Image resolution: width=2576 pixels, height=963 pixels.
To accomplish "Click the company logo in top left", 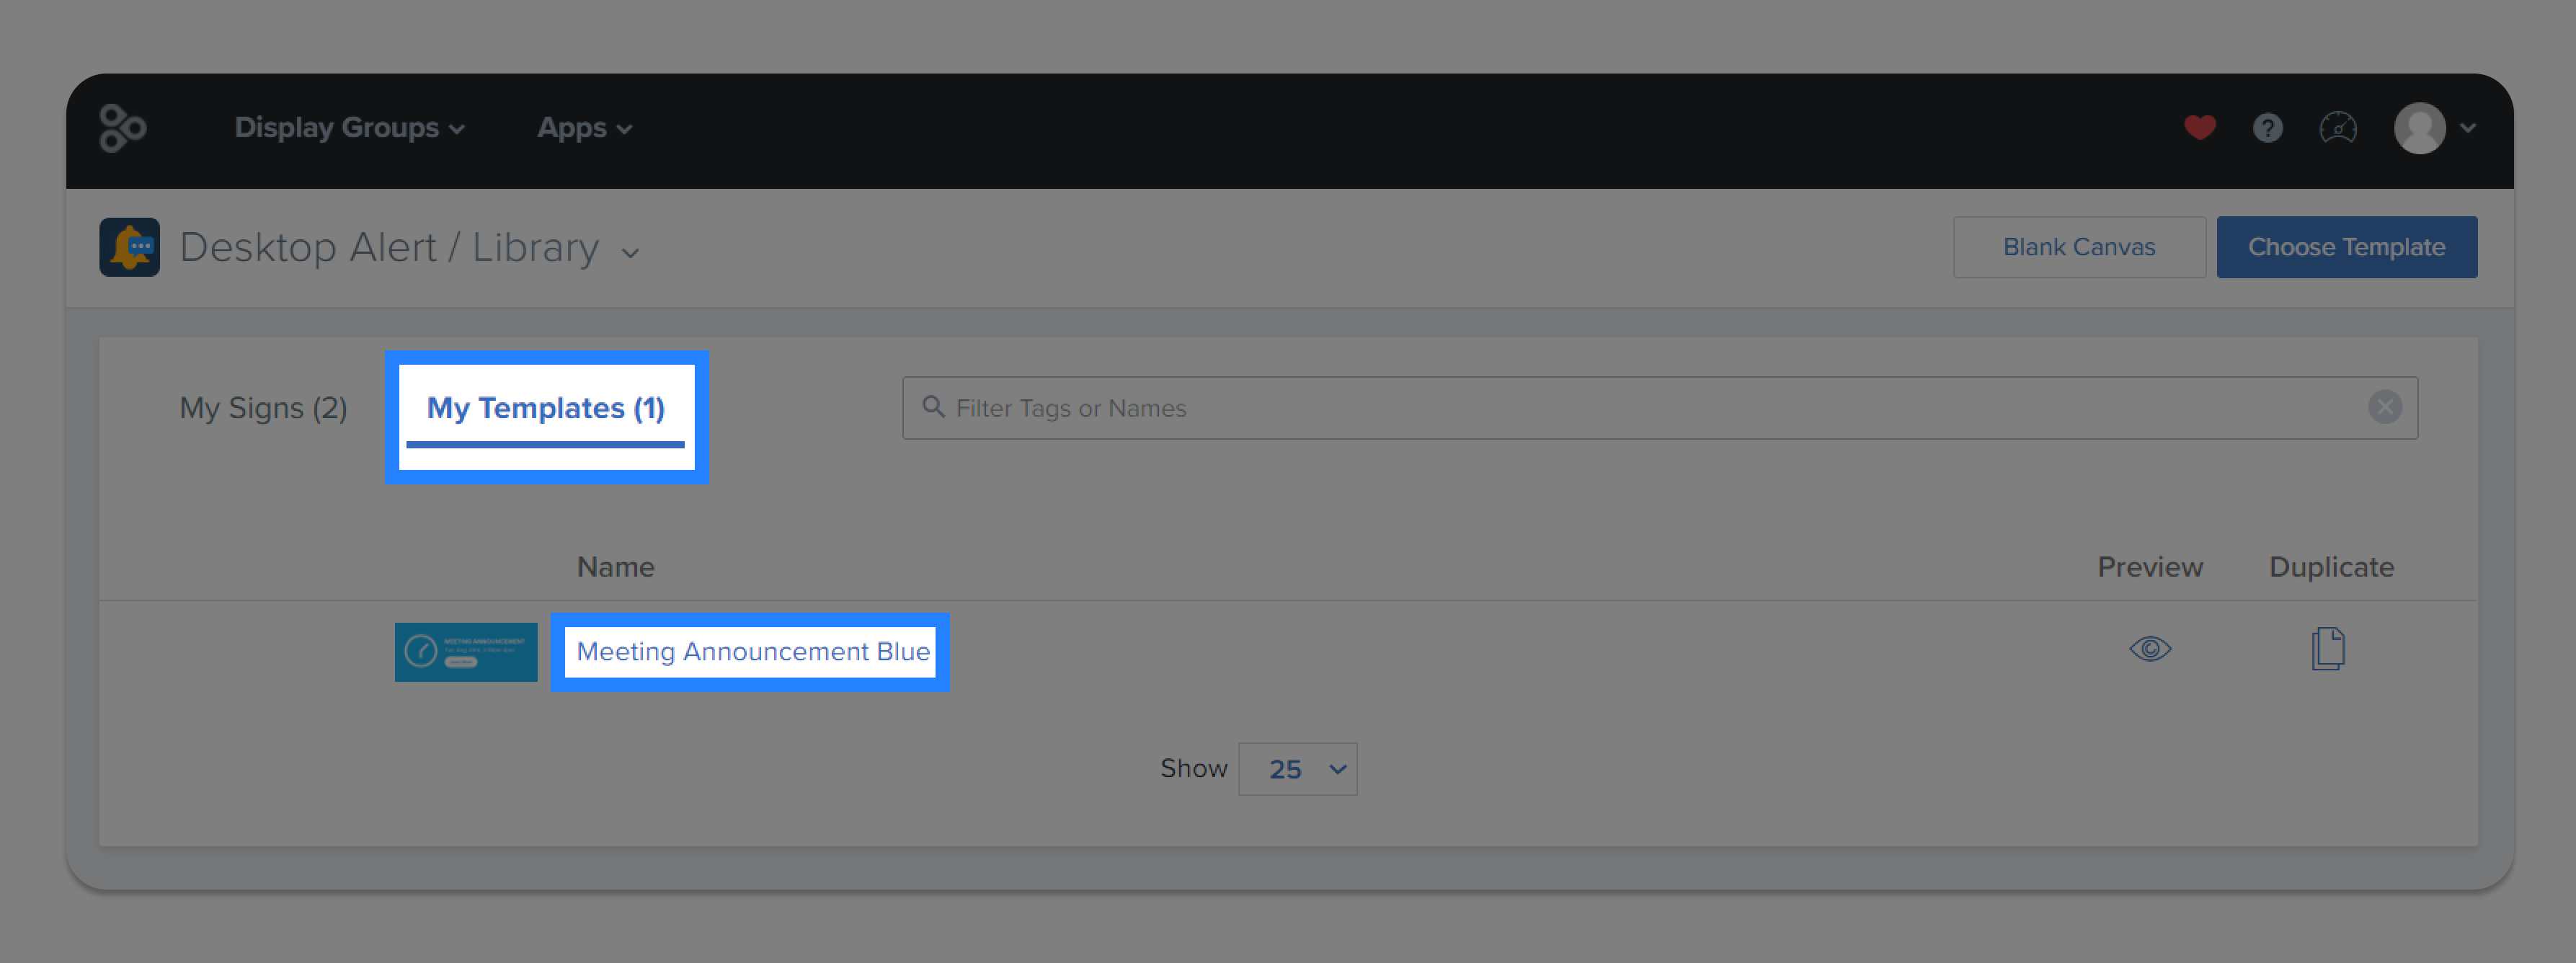I will 122,127.
